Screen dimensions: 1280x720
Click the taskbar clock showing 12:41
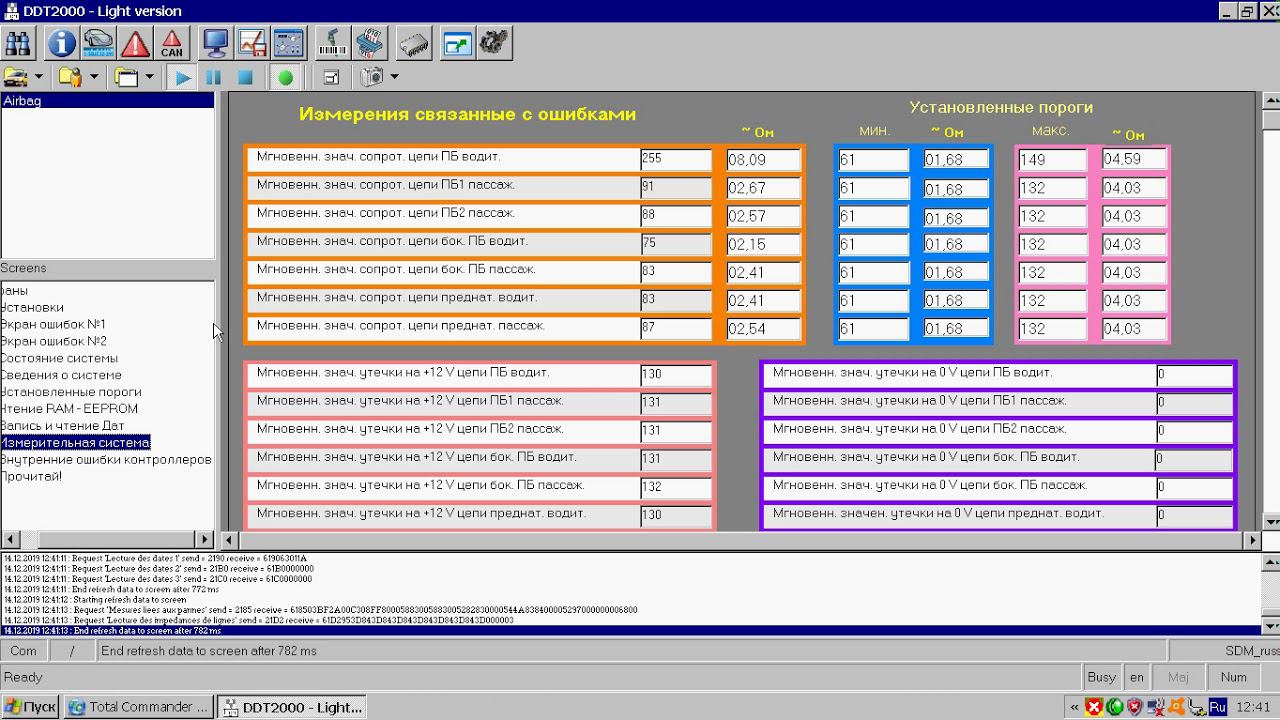point(1253,707)
